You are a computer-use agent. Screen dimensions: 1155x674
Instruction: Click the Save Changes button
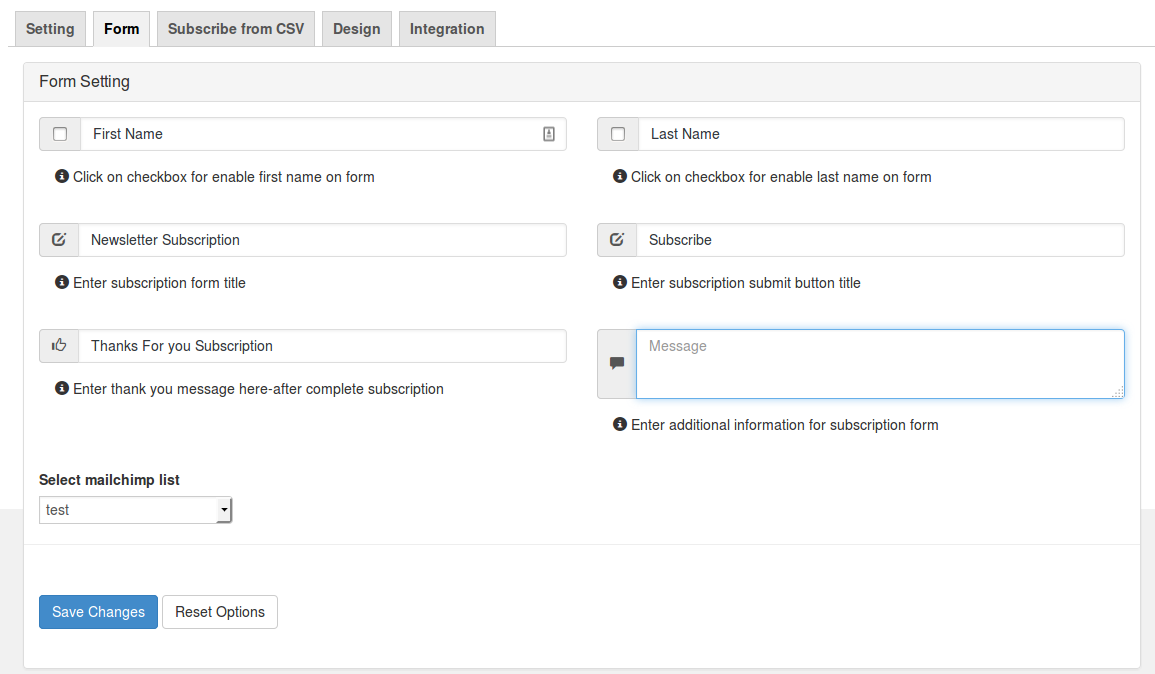click(98, 612)
